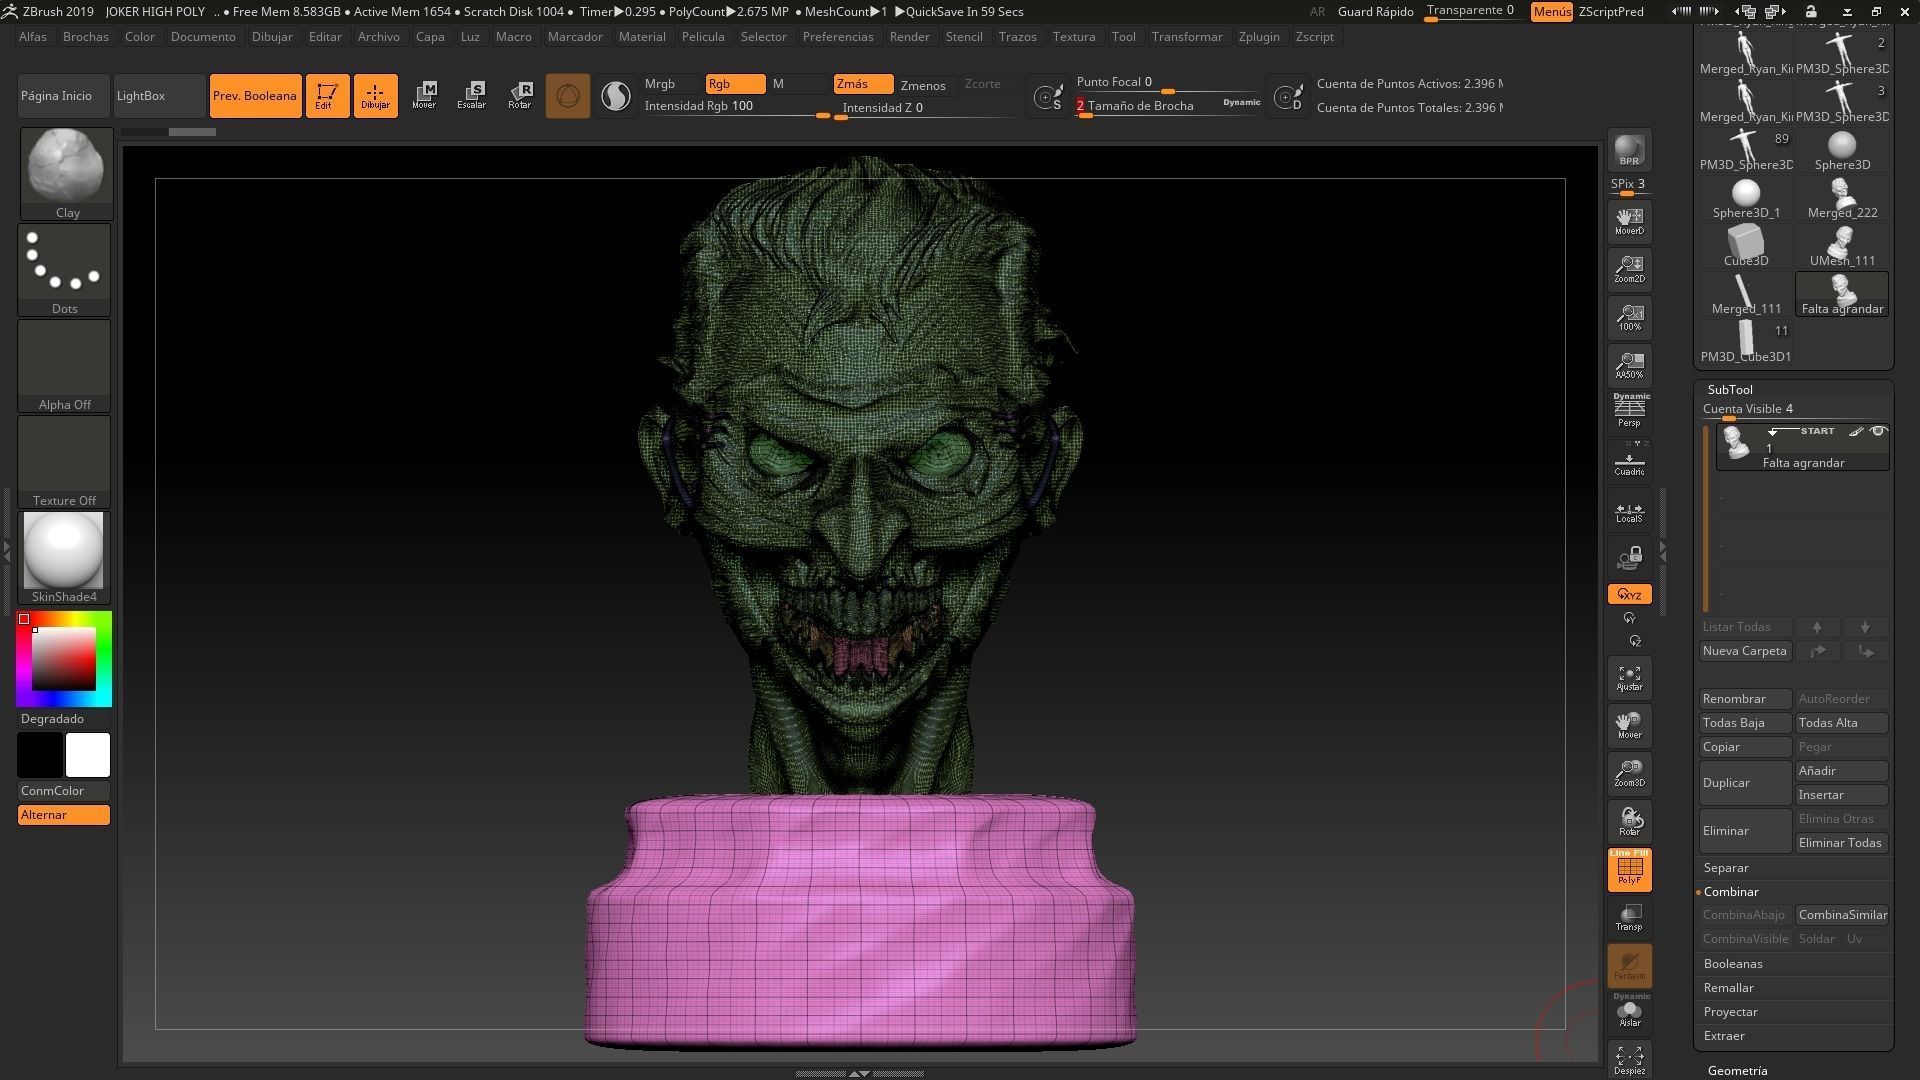The width and height of the screenshot is (1920, 1080).
Task: Open the Clay brush selector
Action: tap(66, 174)
